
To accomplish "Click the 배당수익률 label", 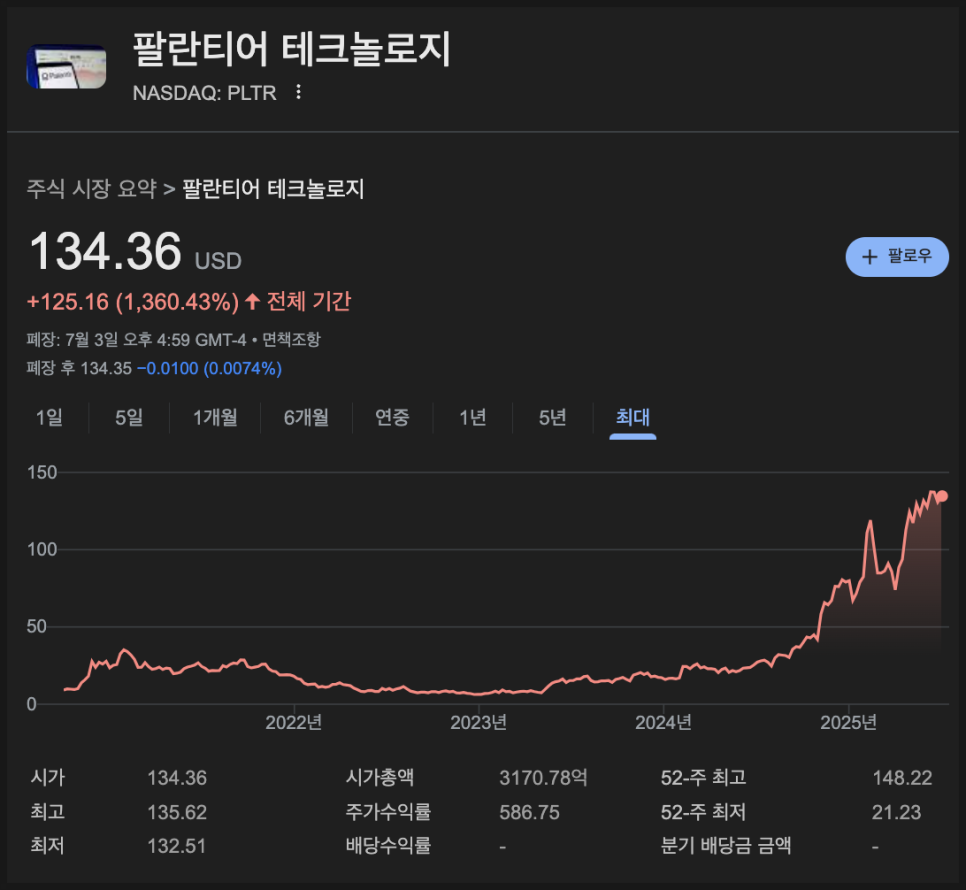I will point(388,846).
